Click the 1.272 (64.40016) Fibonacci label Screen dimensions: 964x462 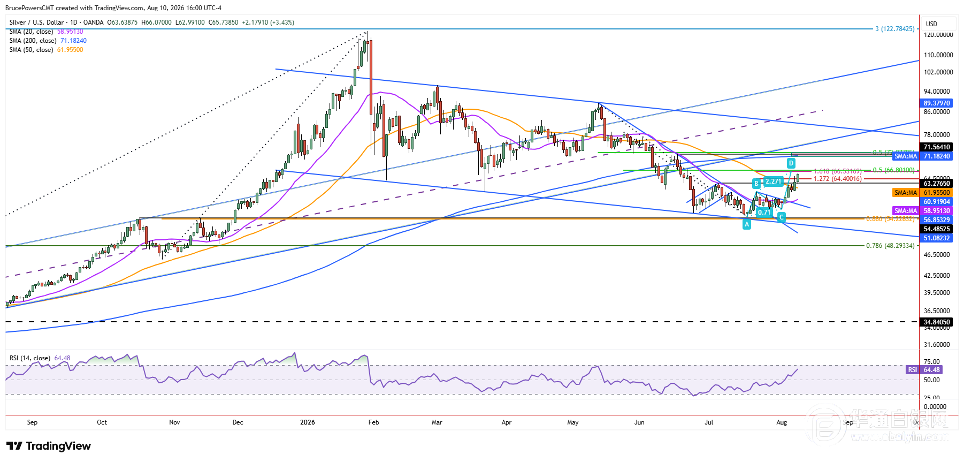tap(837, 178)
